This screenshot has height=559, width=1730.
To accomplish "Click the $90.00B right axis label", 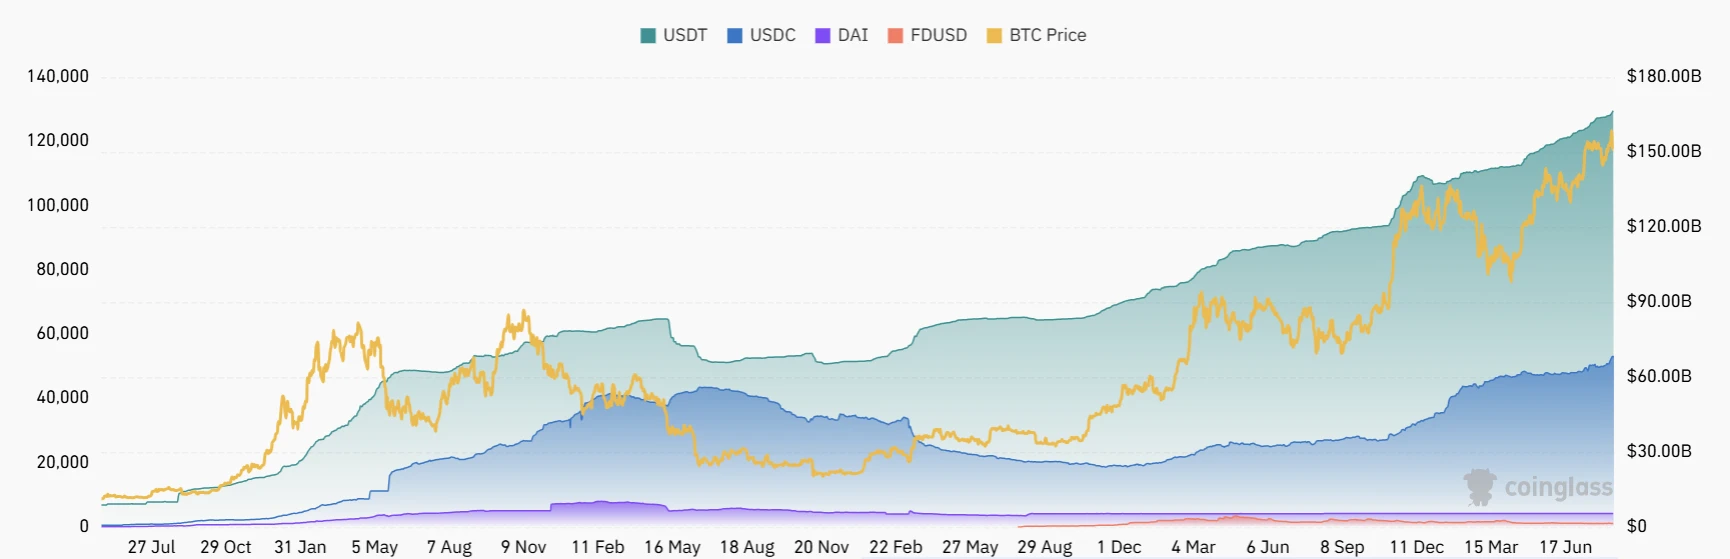I will 1659,301.
